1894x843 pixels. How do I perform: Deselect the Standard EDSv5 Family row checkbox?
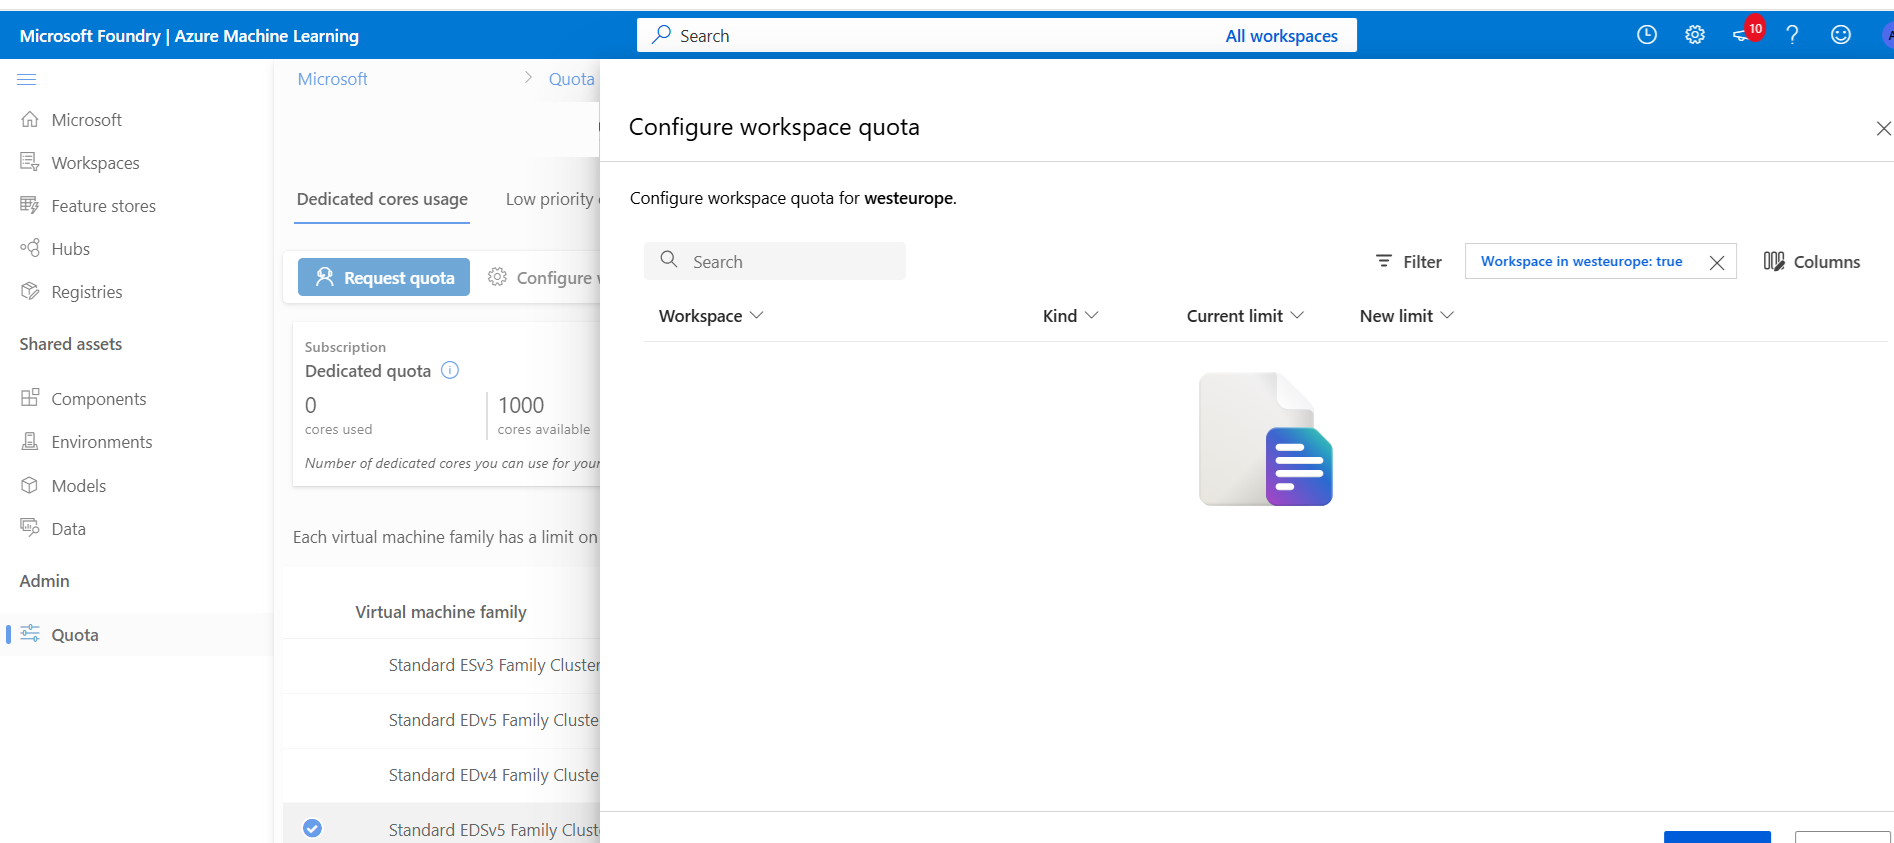pyautogui.click(x=312, y=828)
